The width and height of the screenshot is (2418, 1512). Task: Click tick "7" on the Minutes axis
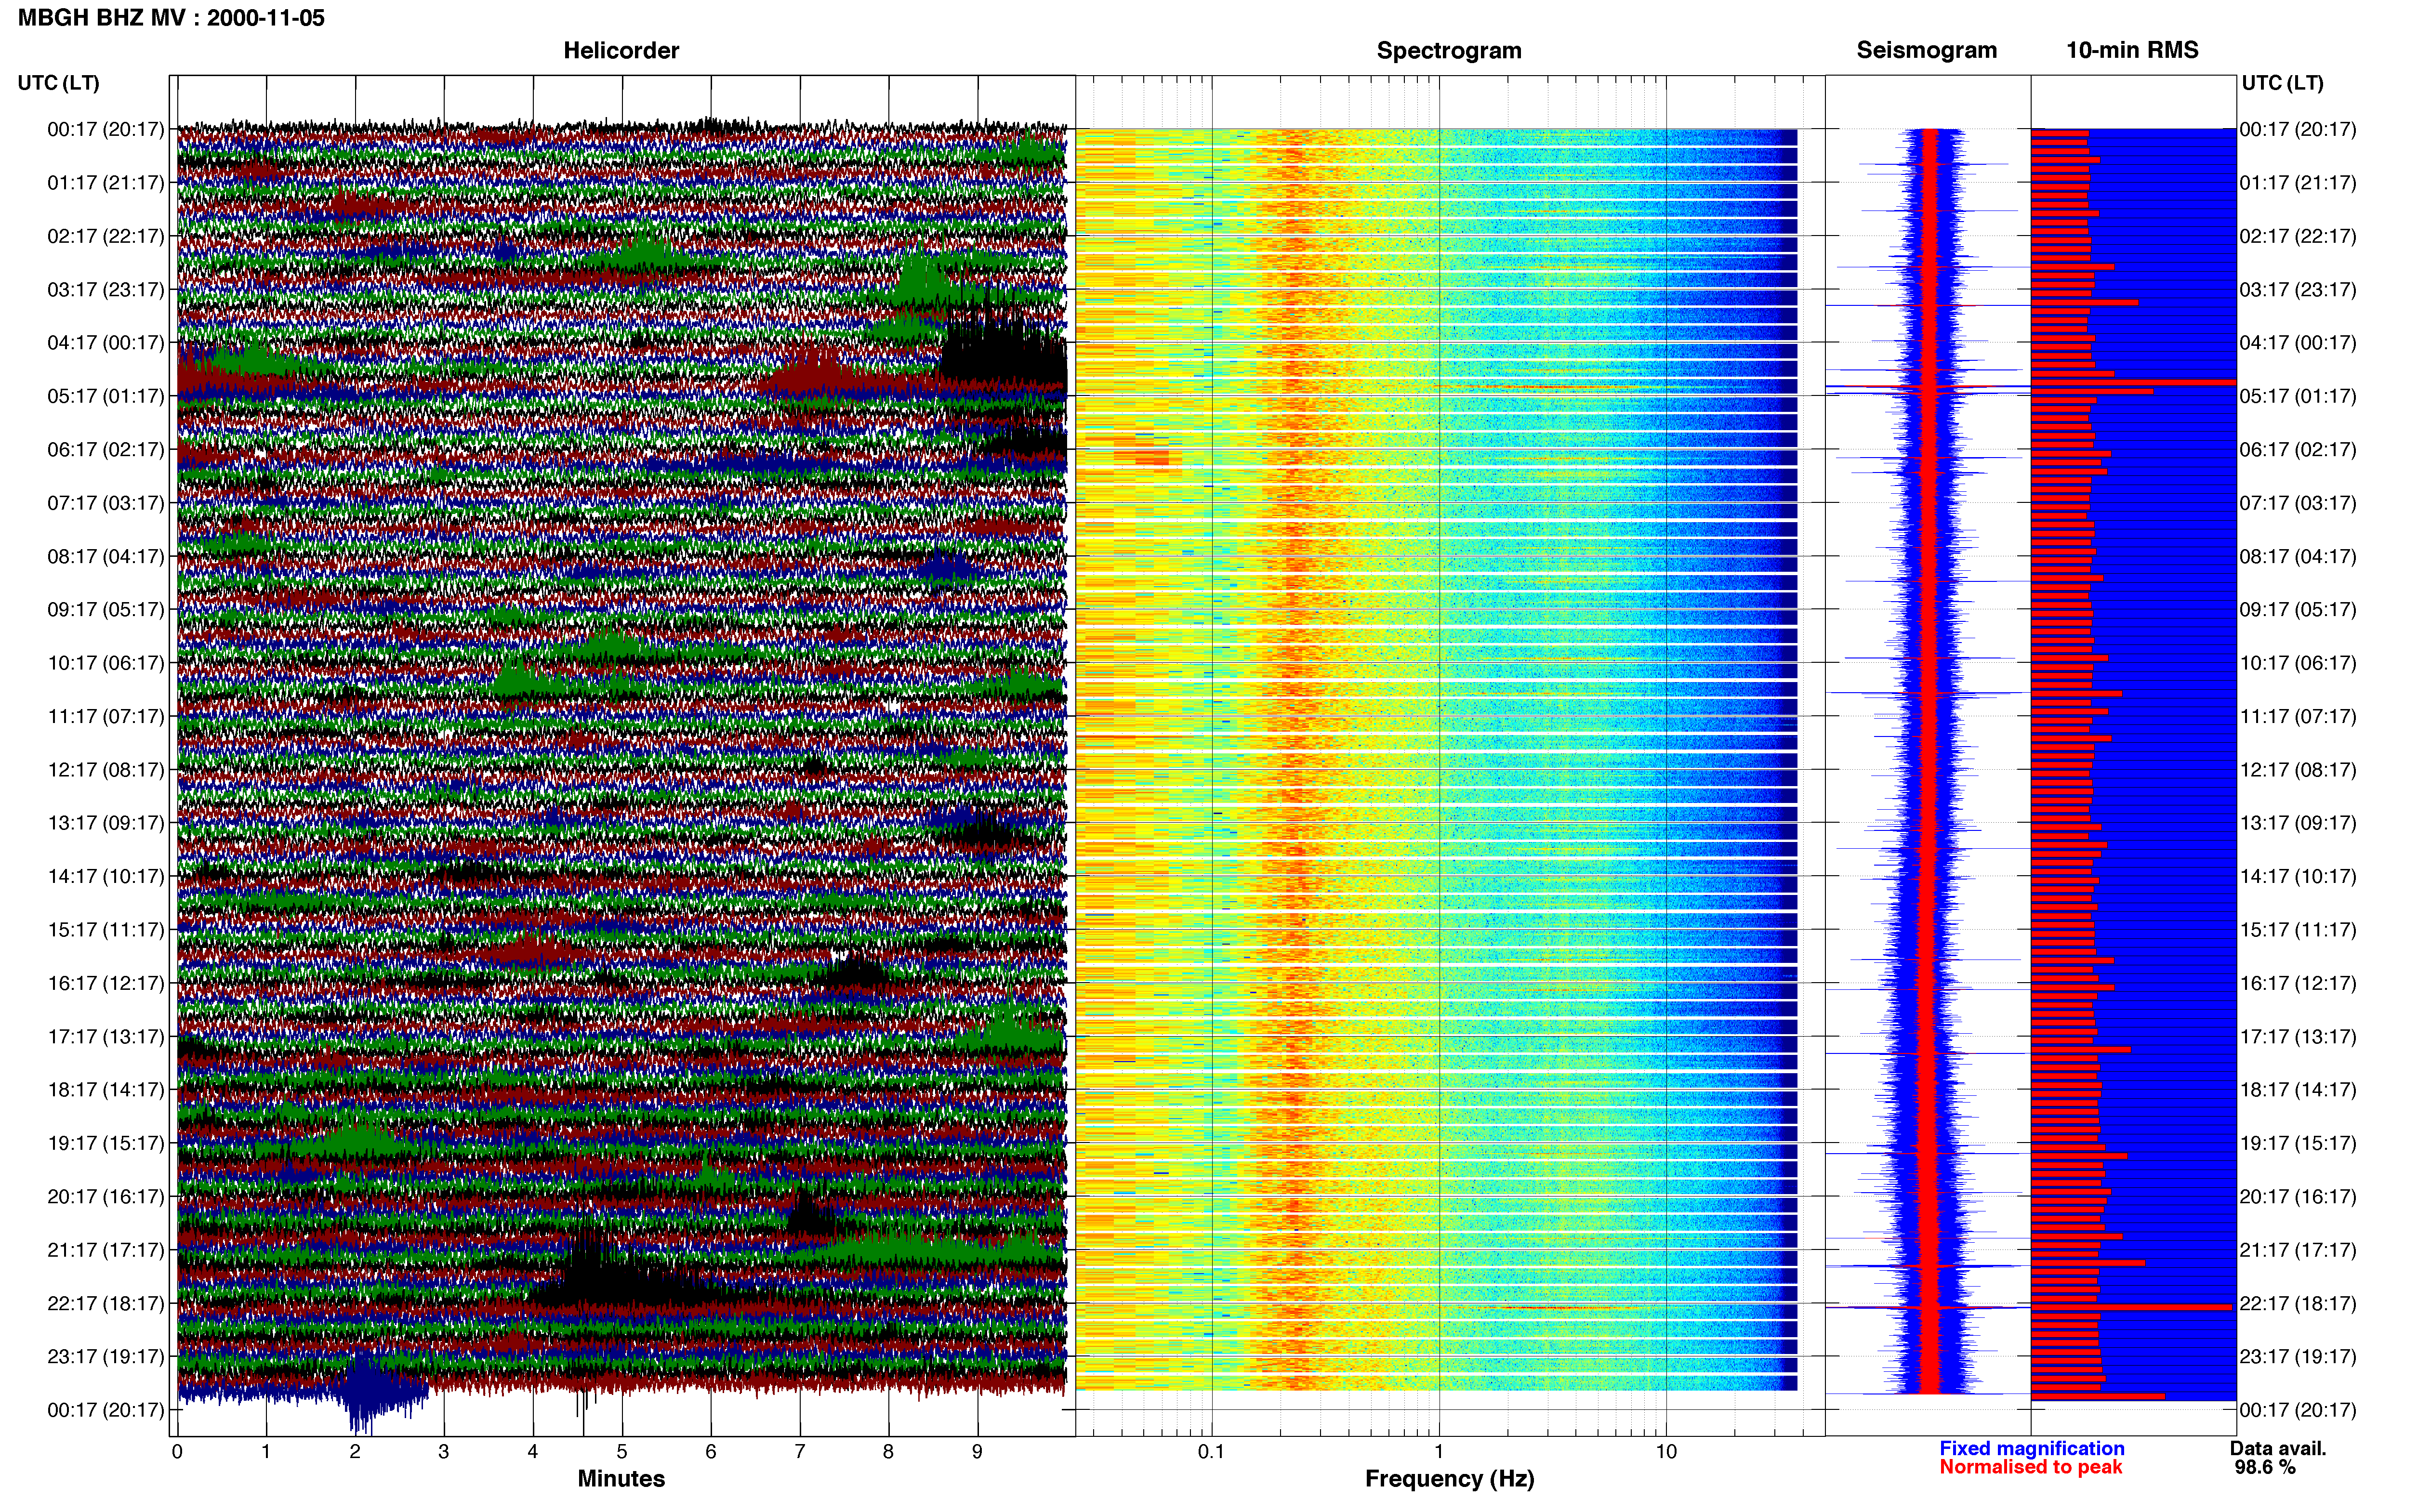point(800,1452)
